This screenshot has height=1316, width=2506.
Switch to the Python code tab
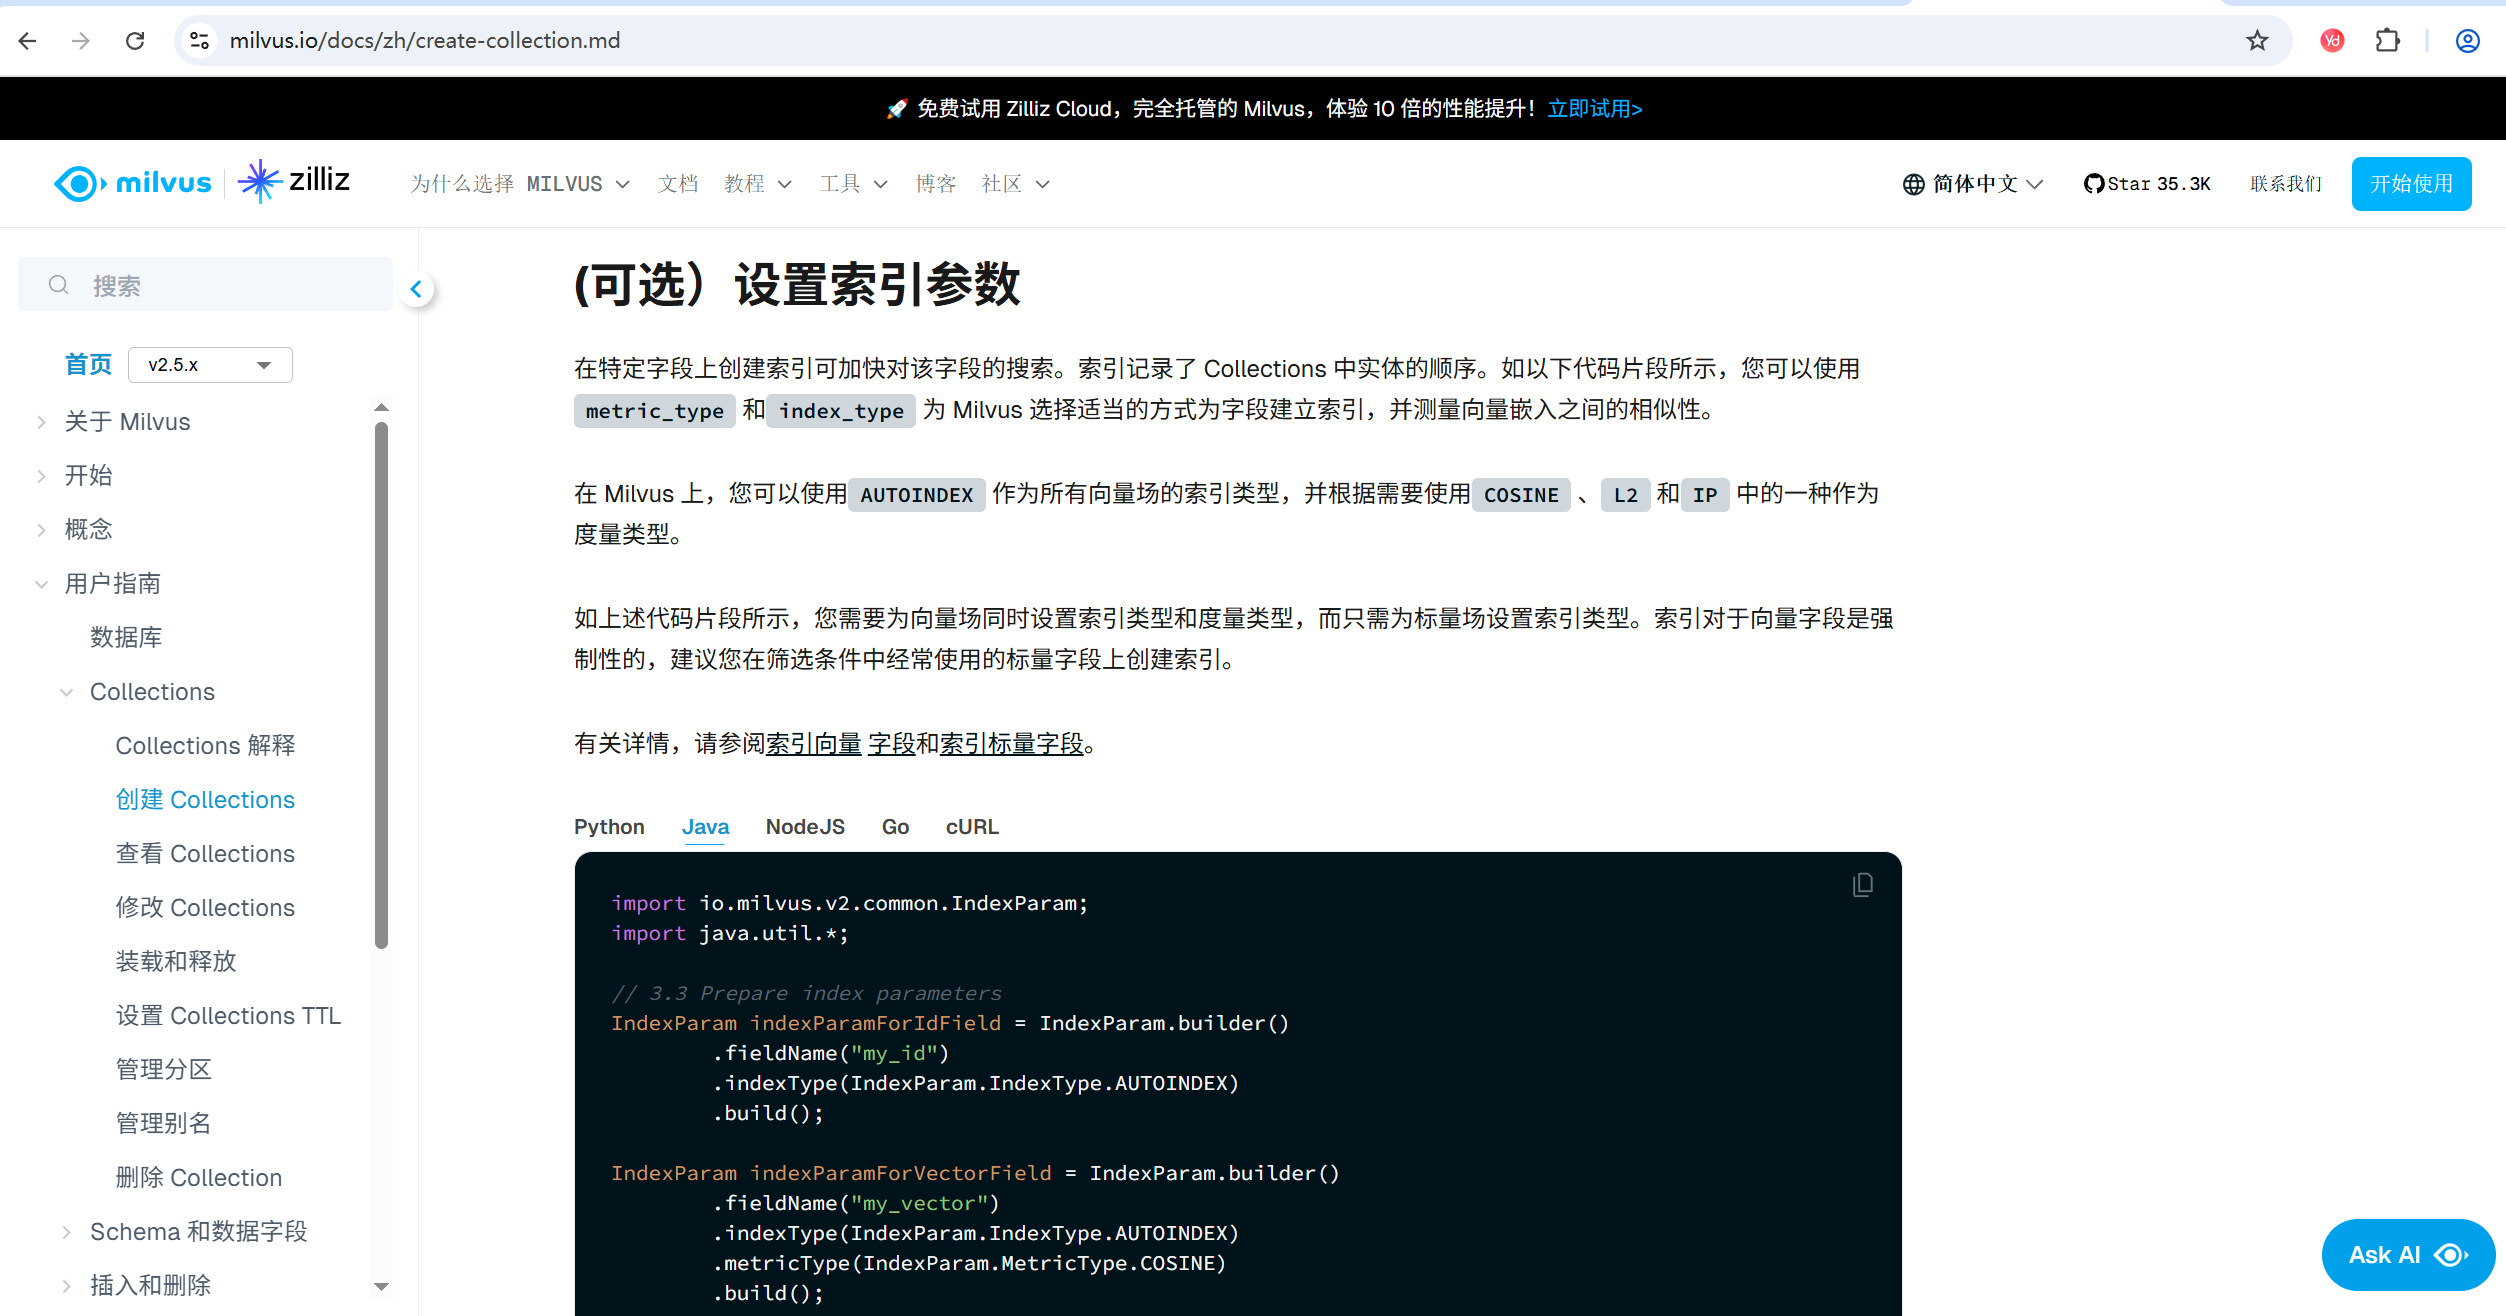coord(608,826)
